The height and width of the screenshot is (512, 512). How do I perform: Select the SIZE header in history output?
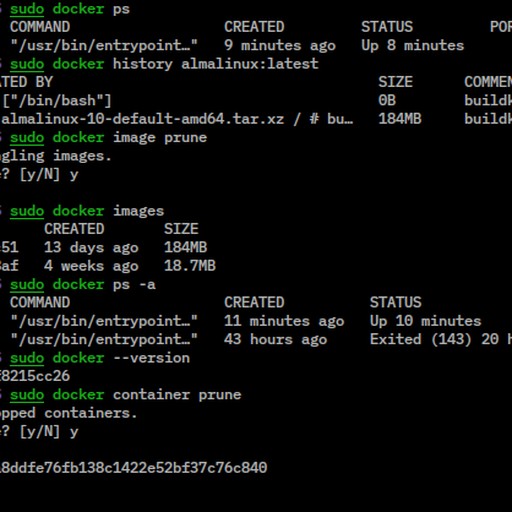click(x=396, y=82)
